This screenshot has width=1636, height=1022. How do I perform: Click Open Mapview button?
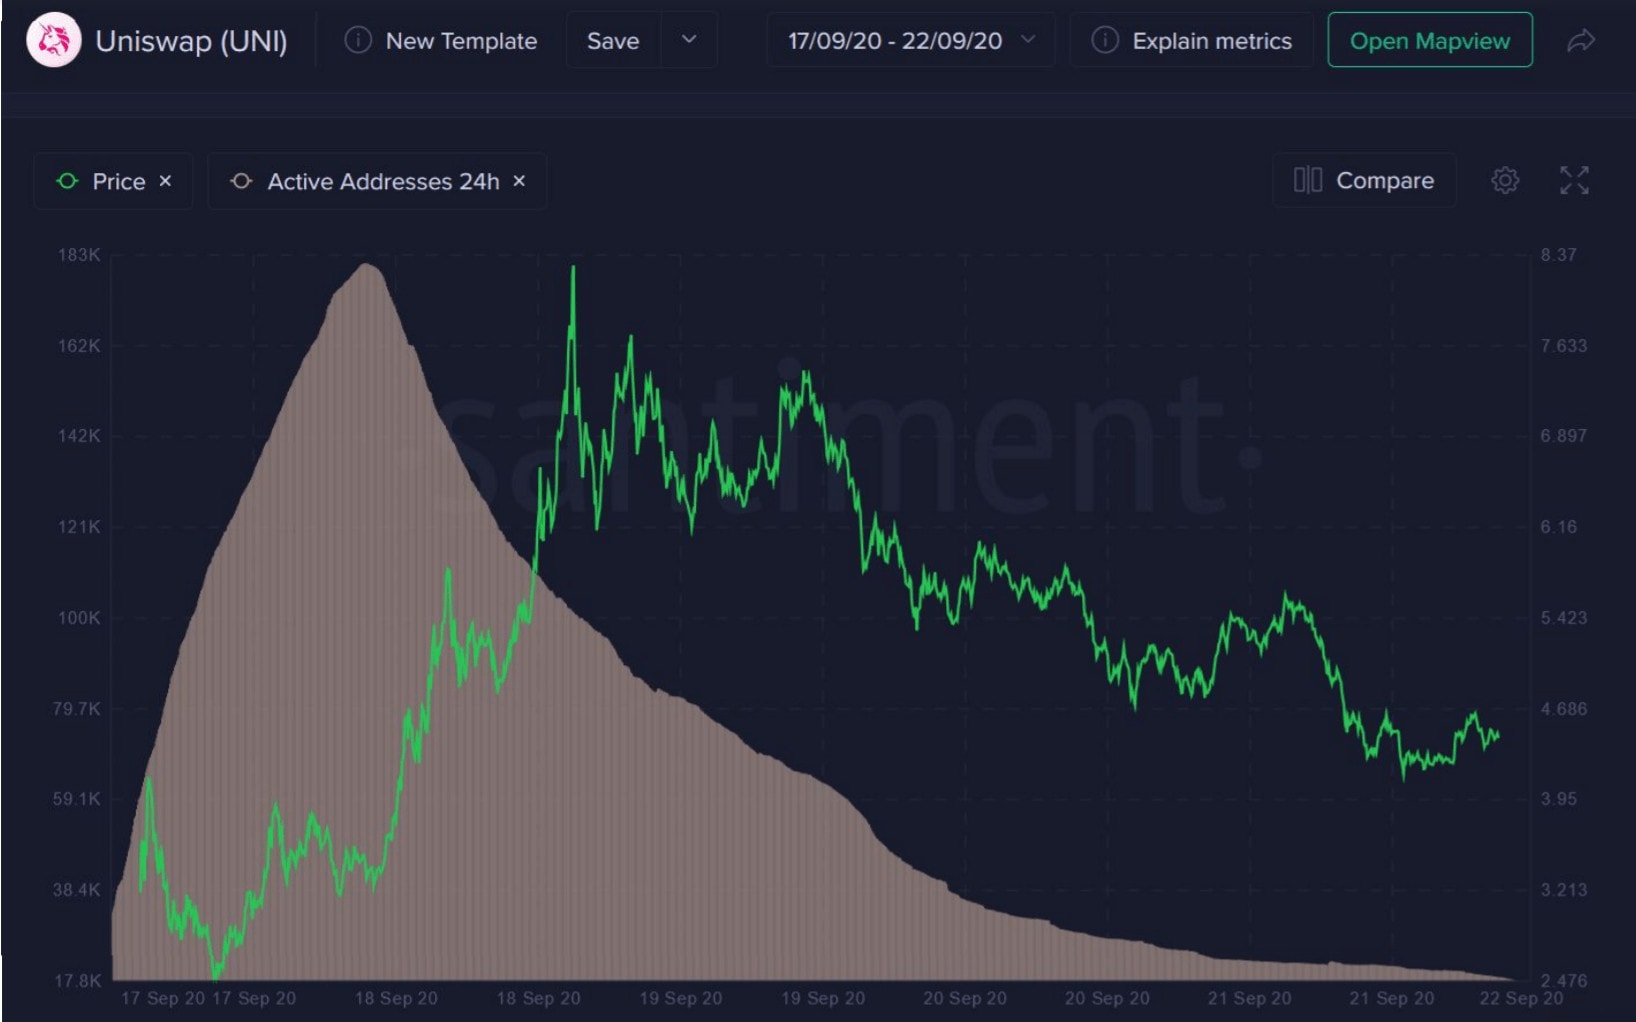tap(1430, 40)
